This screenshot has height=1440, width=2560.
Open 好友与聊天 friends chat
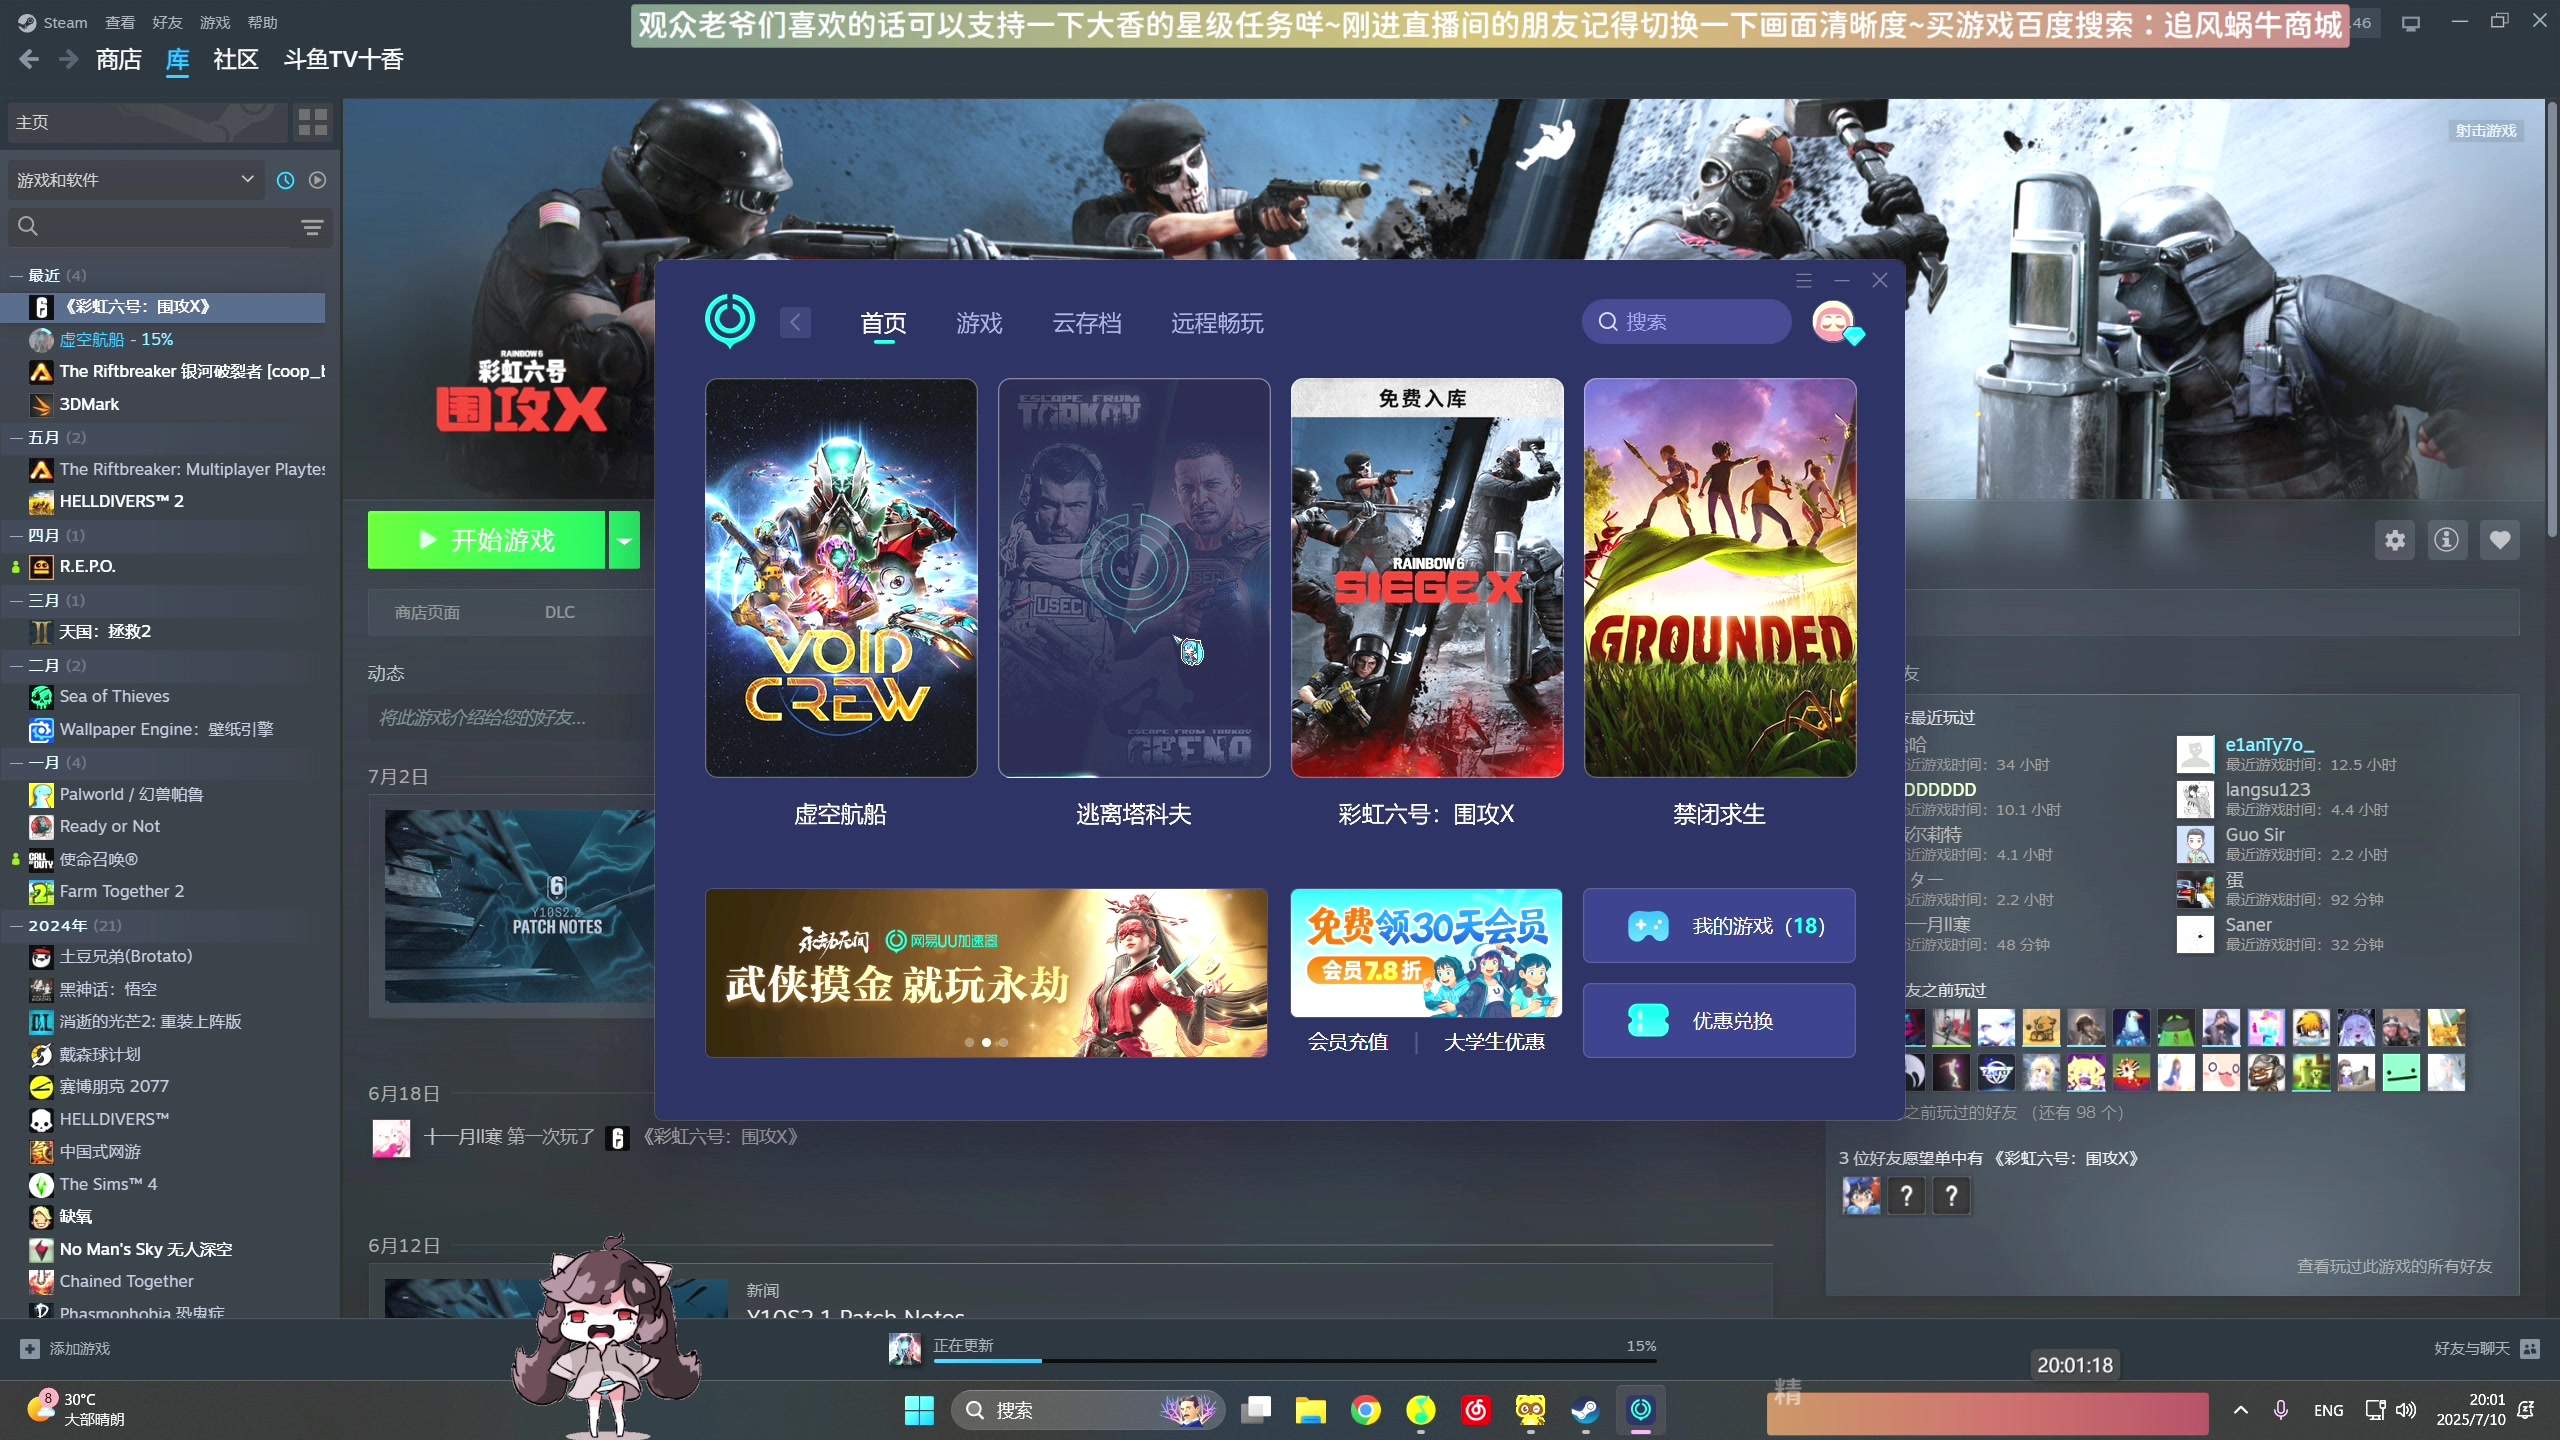[x=2486, y=1348]
